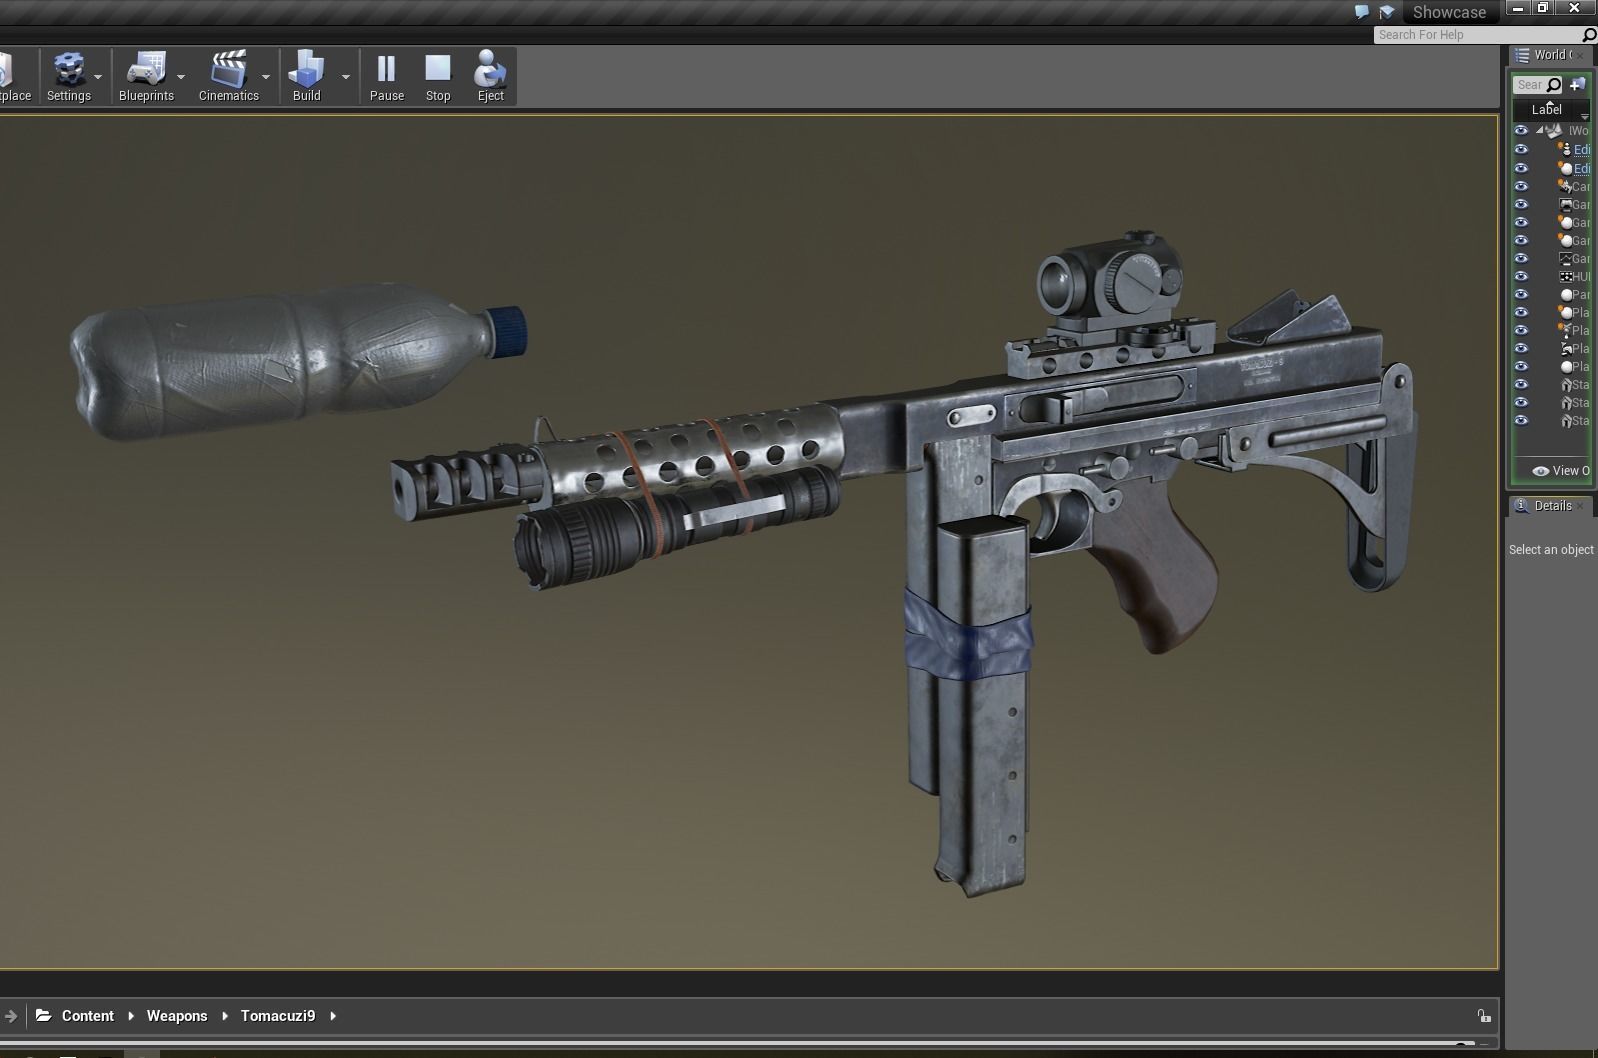Screen dimensions: 1598x1058
Task: Go to Content folder in breadcrumb
Action: (x=88, y=1016)
